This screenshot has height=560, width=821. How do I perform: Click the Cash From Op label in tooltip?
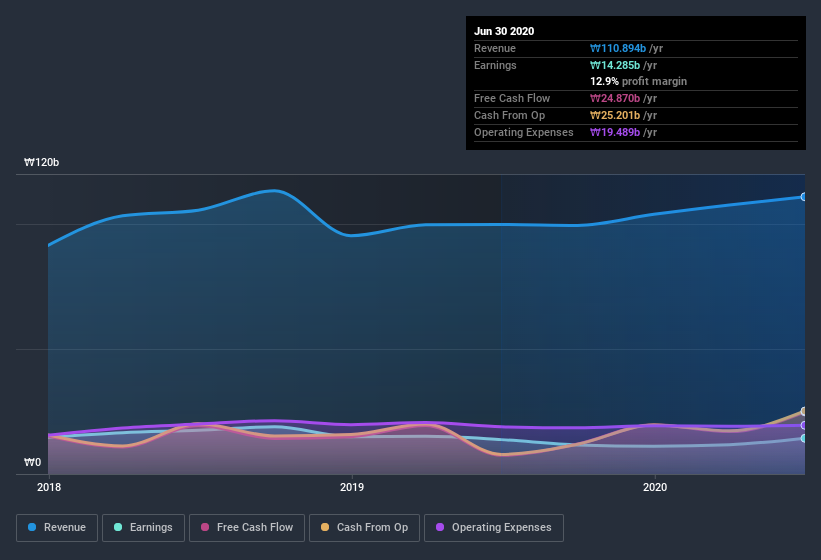tap(509, 115)
